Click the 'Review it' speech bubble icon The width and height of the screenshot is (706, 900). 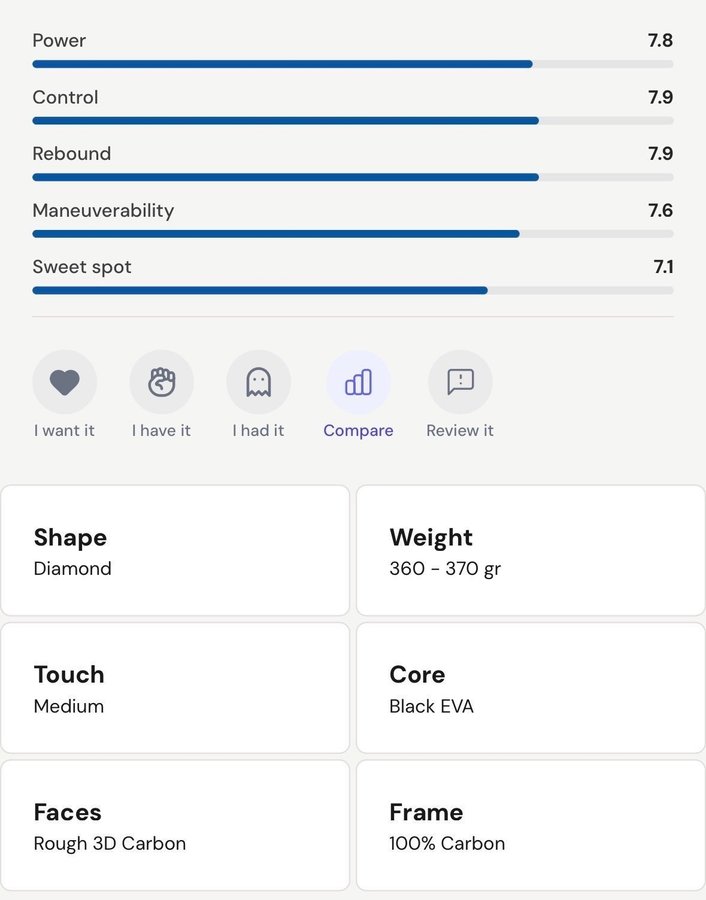(x=460, y=382)
